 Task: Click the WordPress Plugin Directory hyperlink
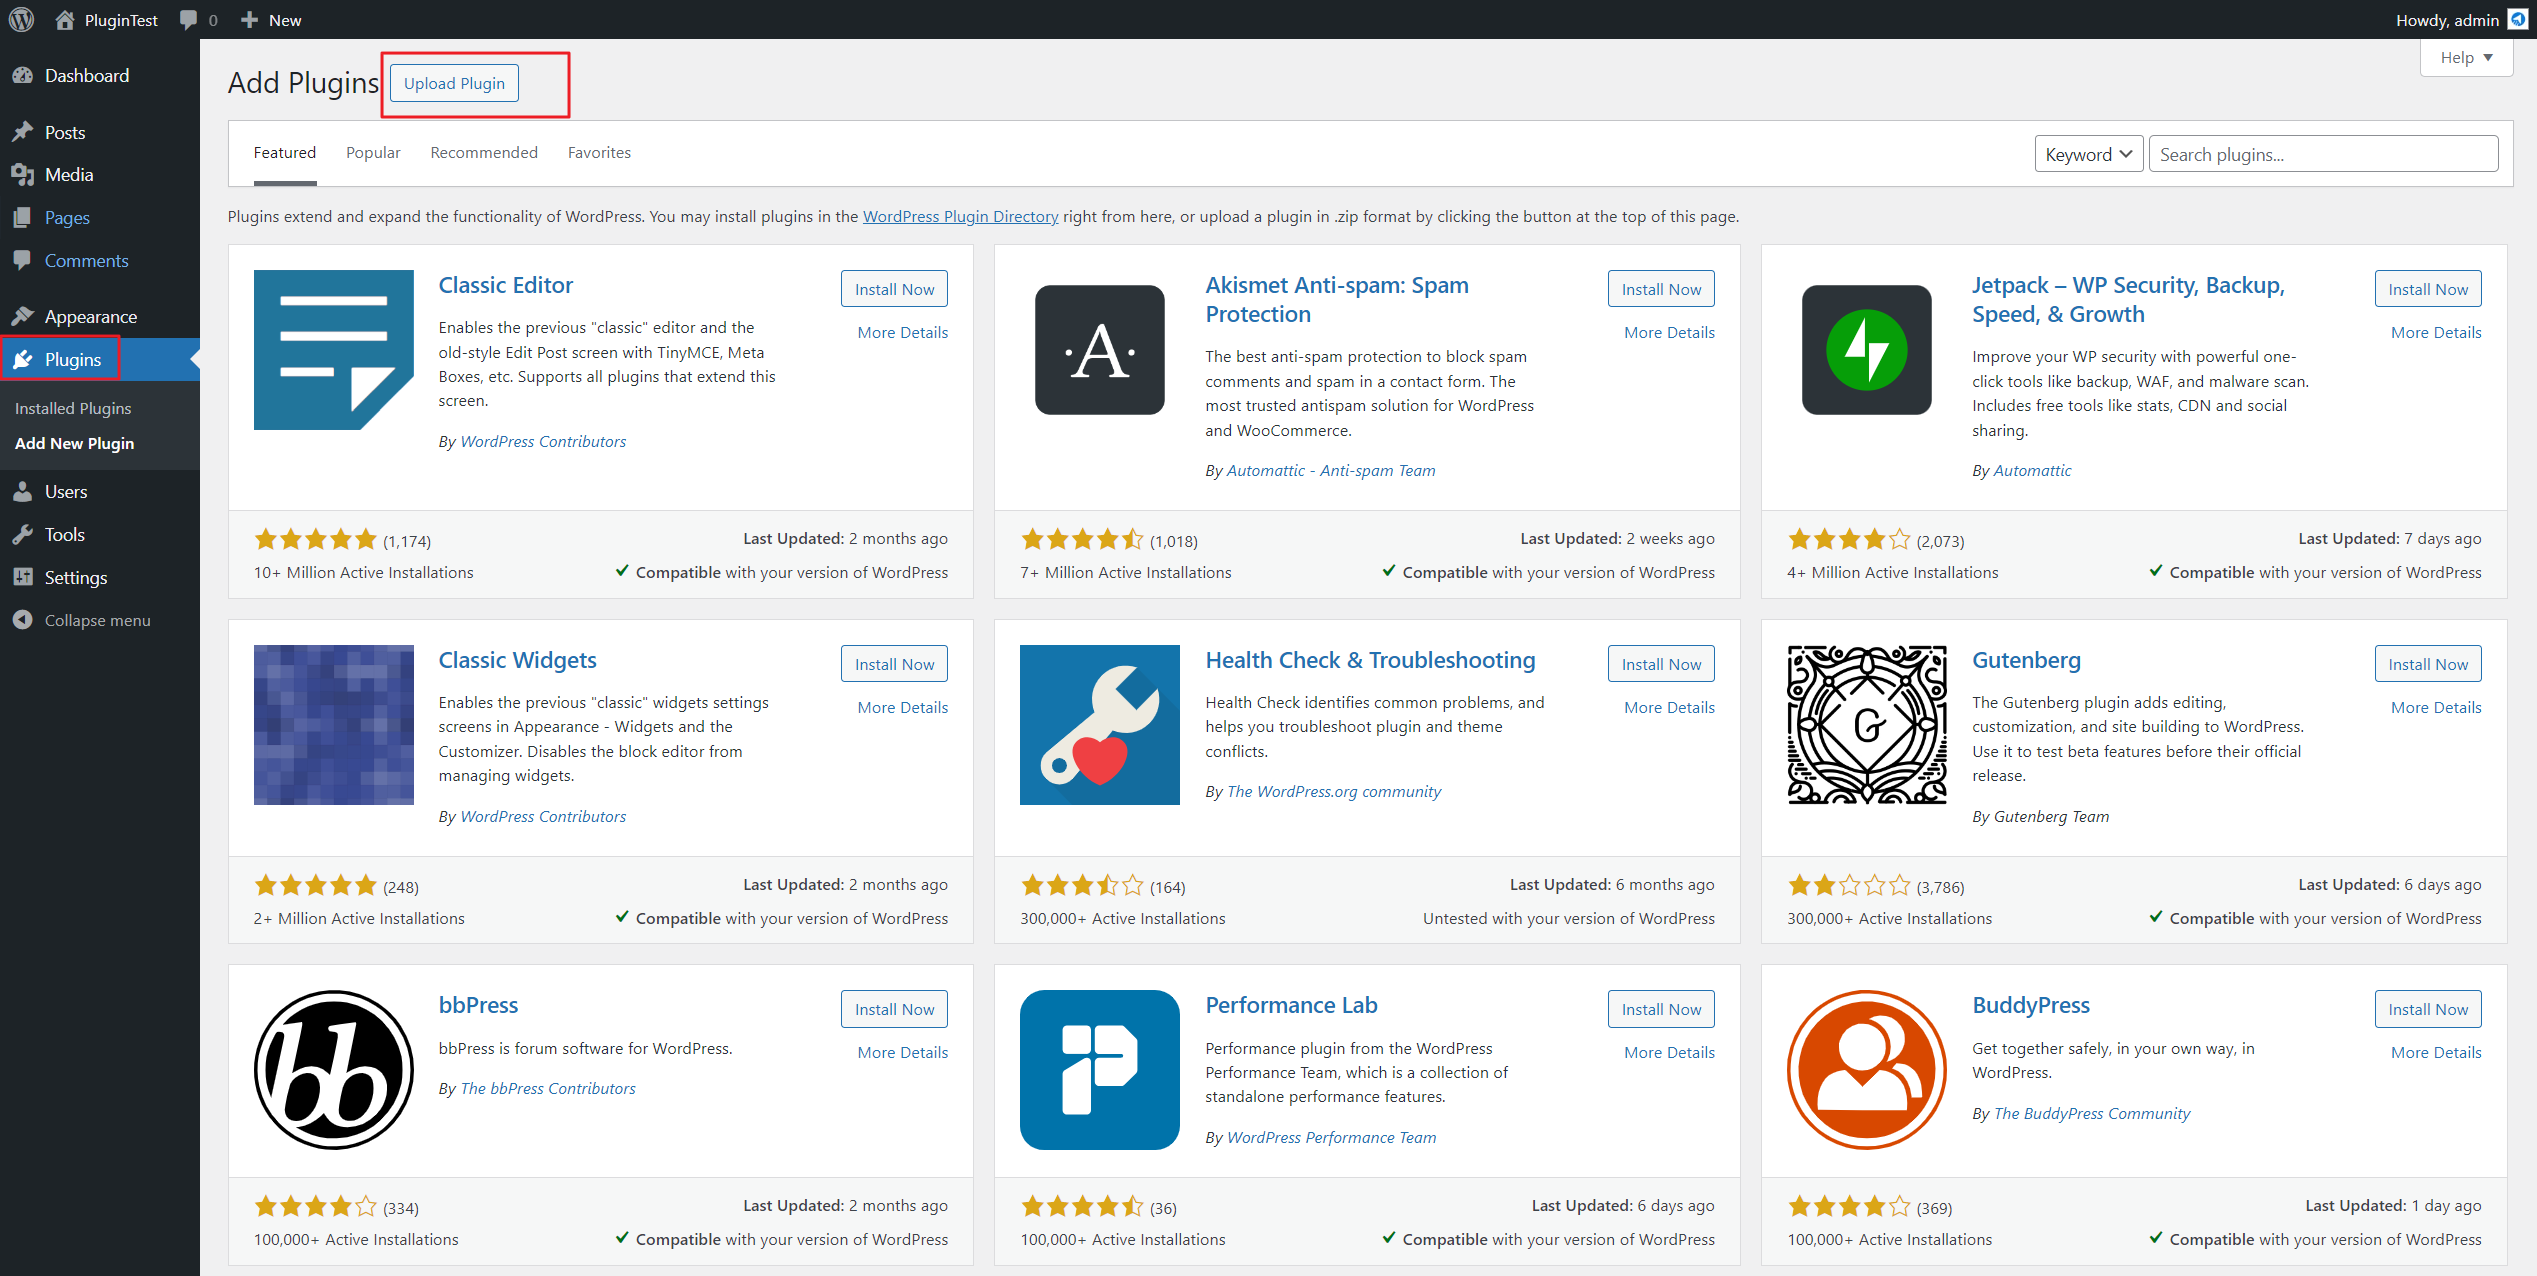pyautogui.click(x=960, y=215)
